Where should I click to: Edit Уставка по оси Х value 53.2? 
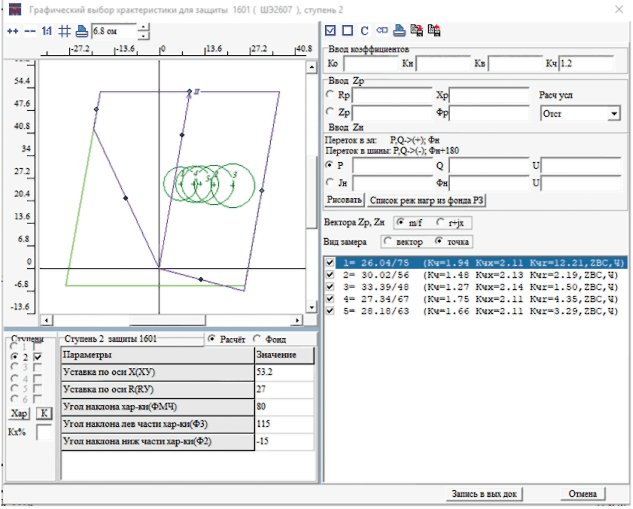284,372
